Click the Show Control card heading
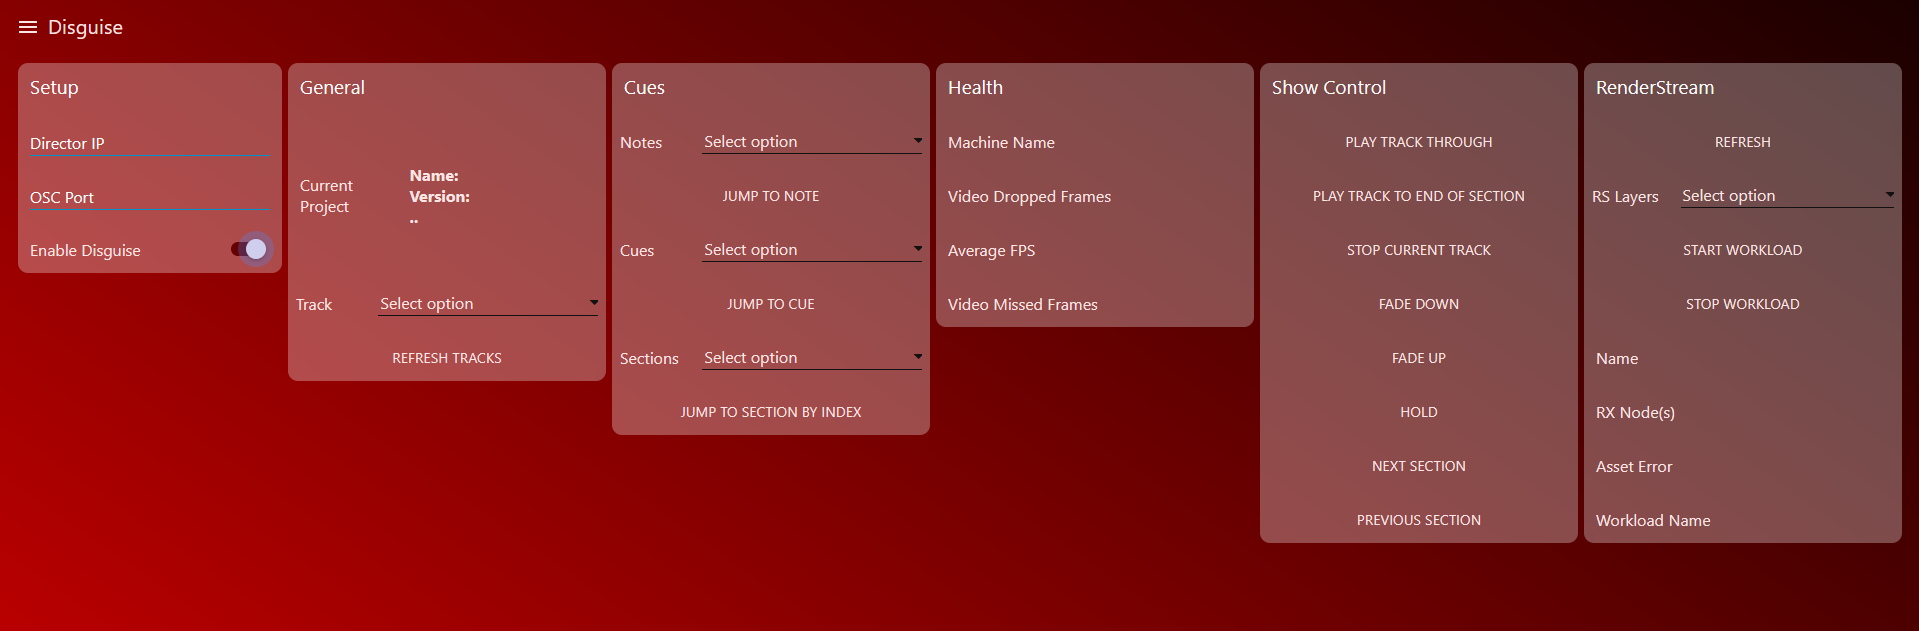The height and width of the screenshot is (631, 1919). coord(1329,88)
